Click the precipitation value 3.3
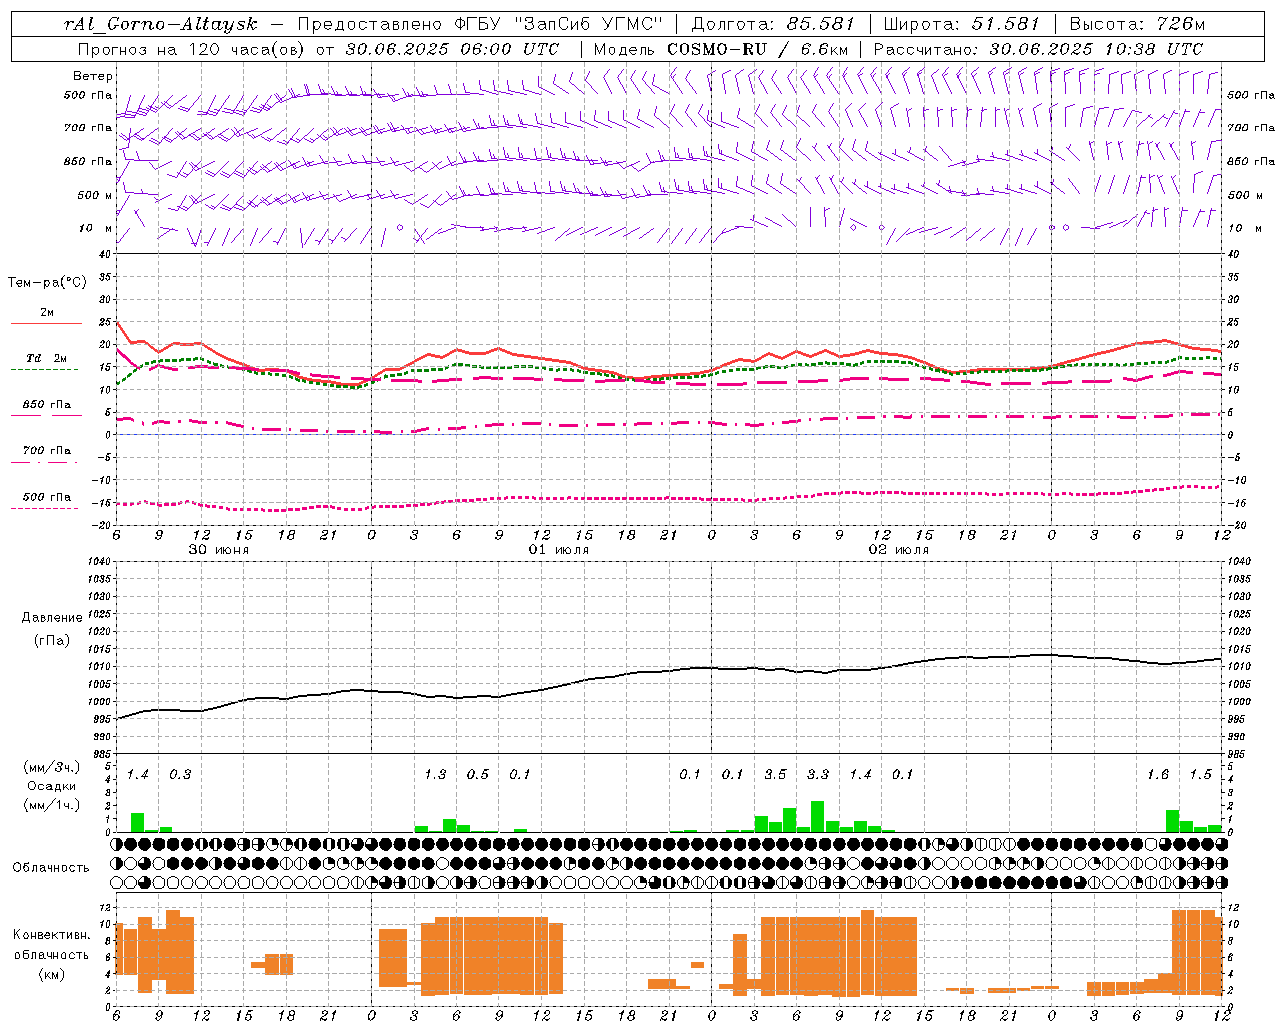 [x=818, y=775]
